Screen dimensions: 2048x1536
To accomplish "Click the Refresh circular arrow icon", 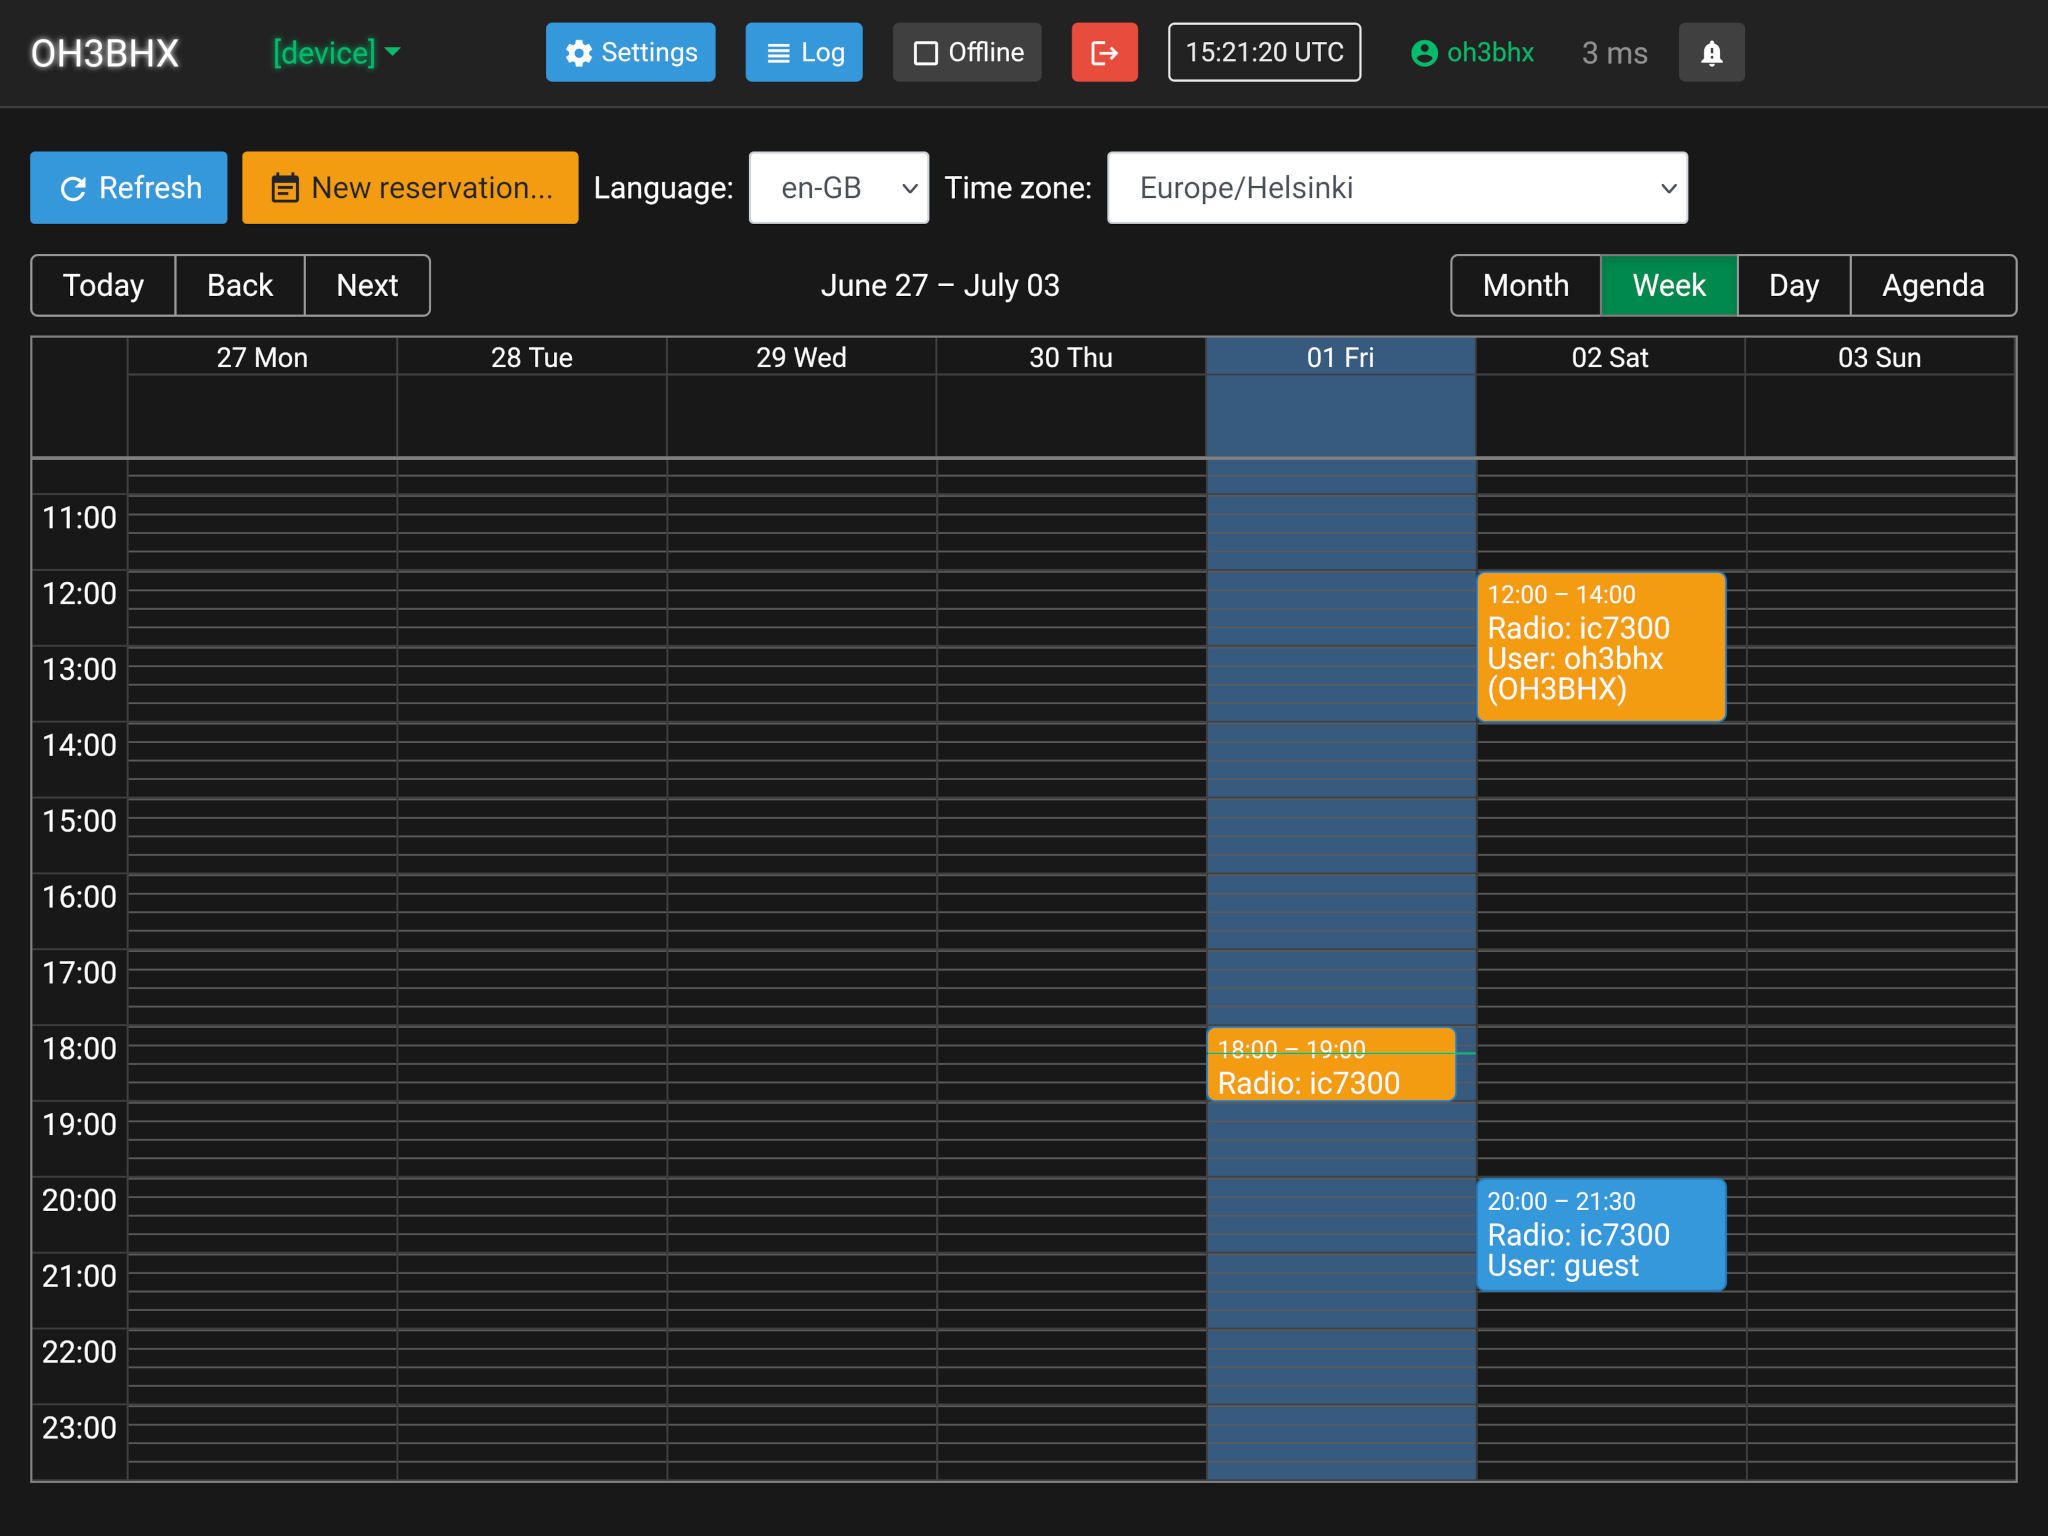I will tap(73, 188).
